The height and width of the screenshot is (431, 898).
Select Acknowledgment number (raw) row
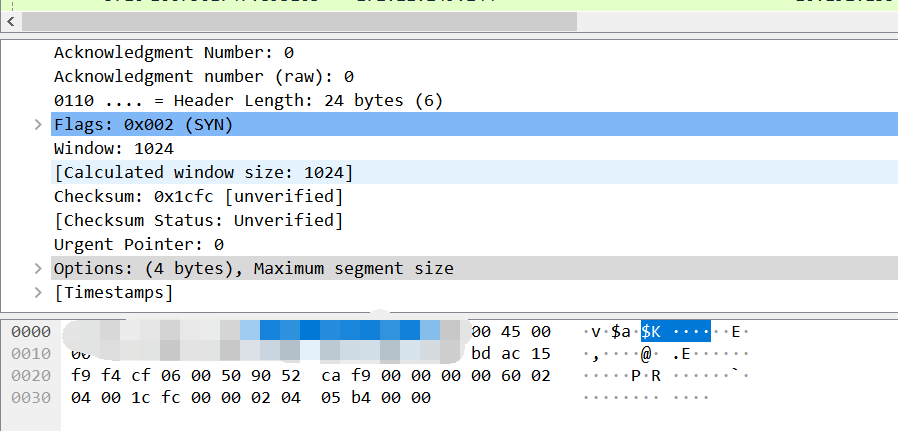tap(203, 77)
